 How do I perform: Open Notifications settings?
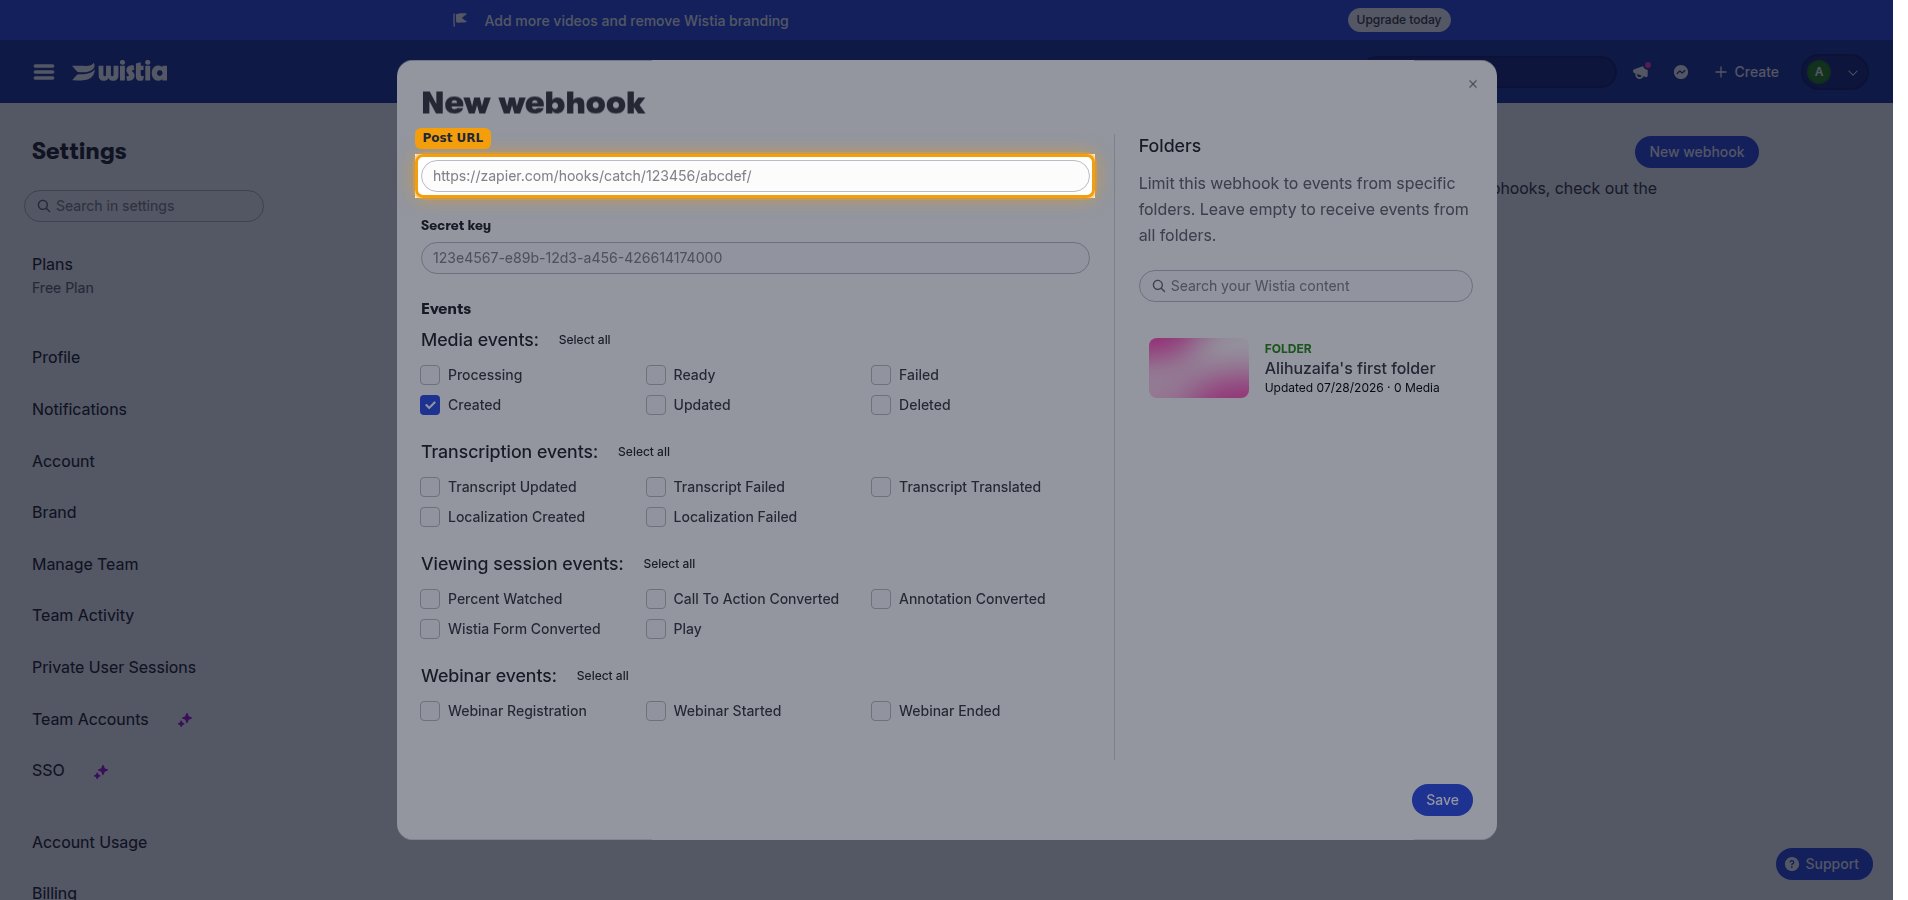(79, 410)
